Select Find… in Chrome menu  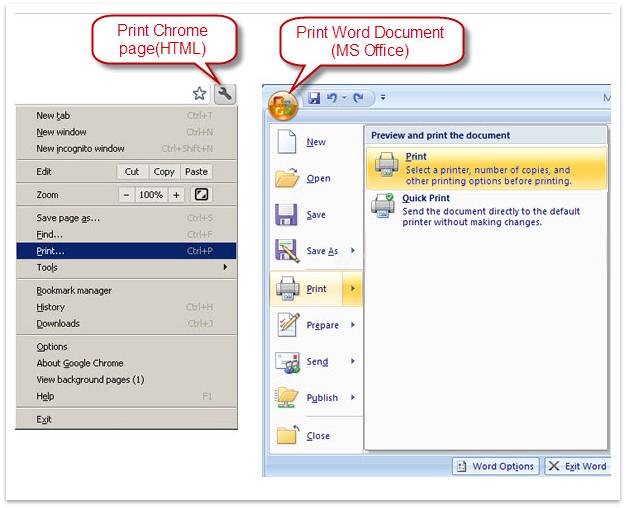(126, 234)
